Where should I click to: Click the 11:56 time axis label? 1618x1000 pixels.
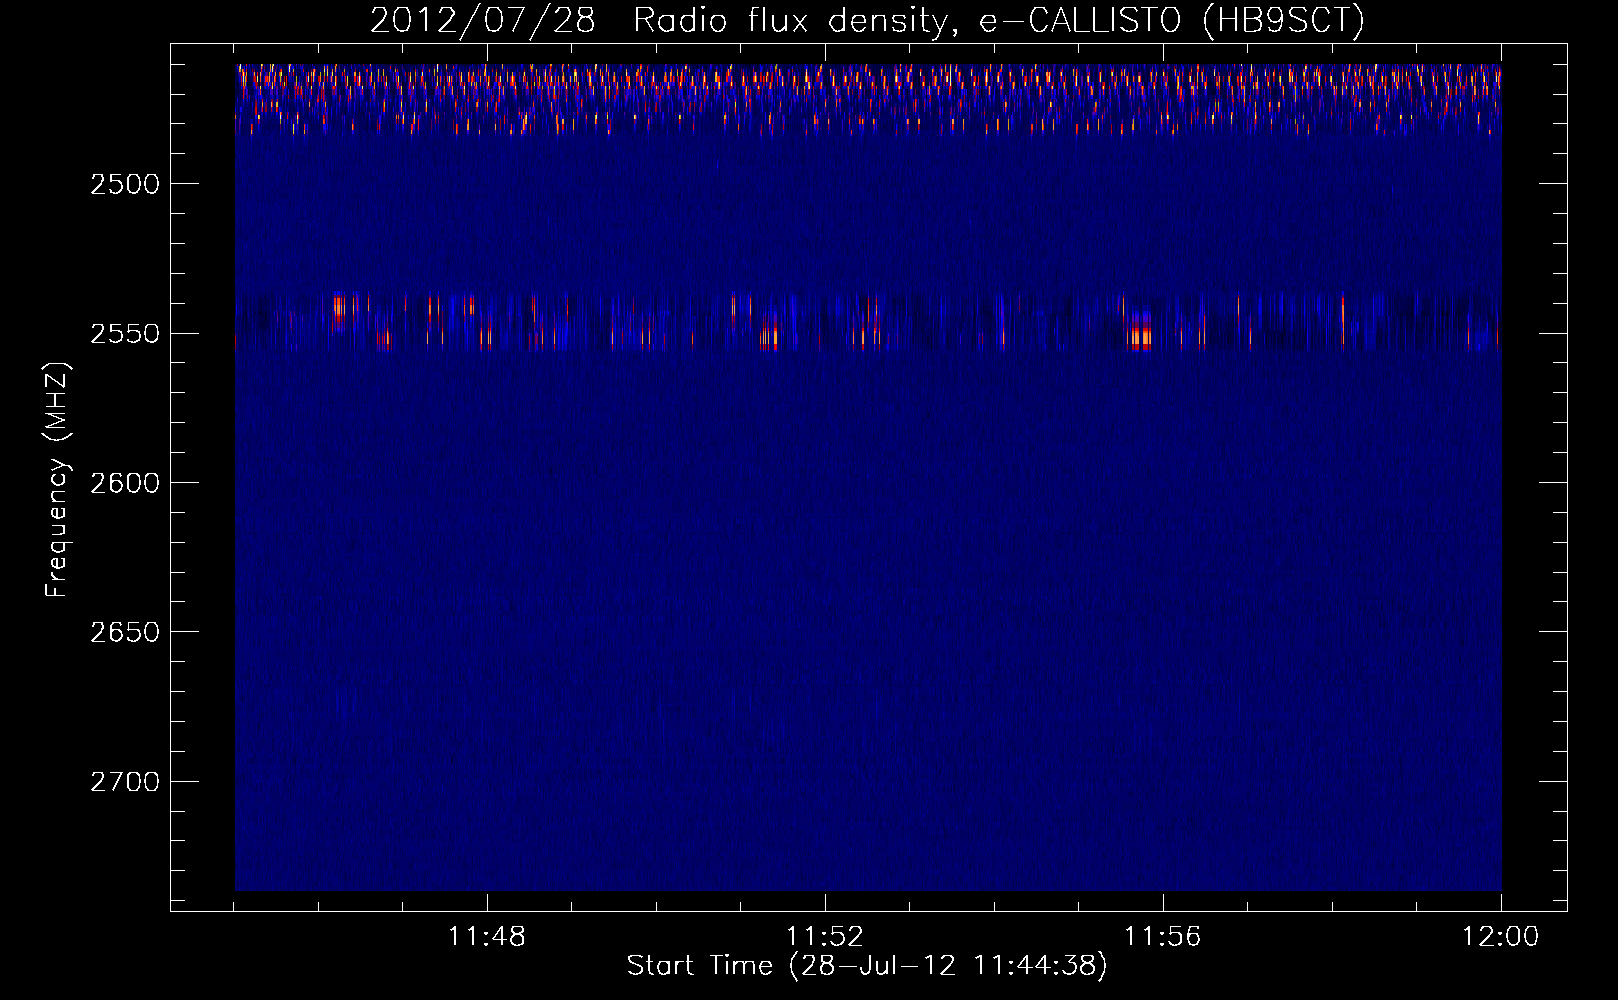[1163, 937]
